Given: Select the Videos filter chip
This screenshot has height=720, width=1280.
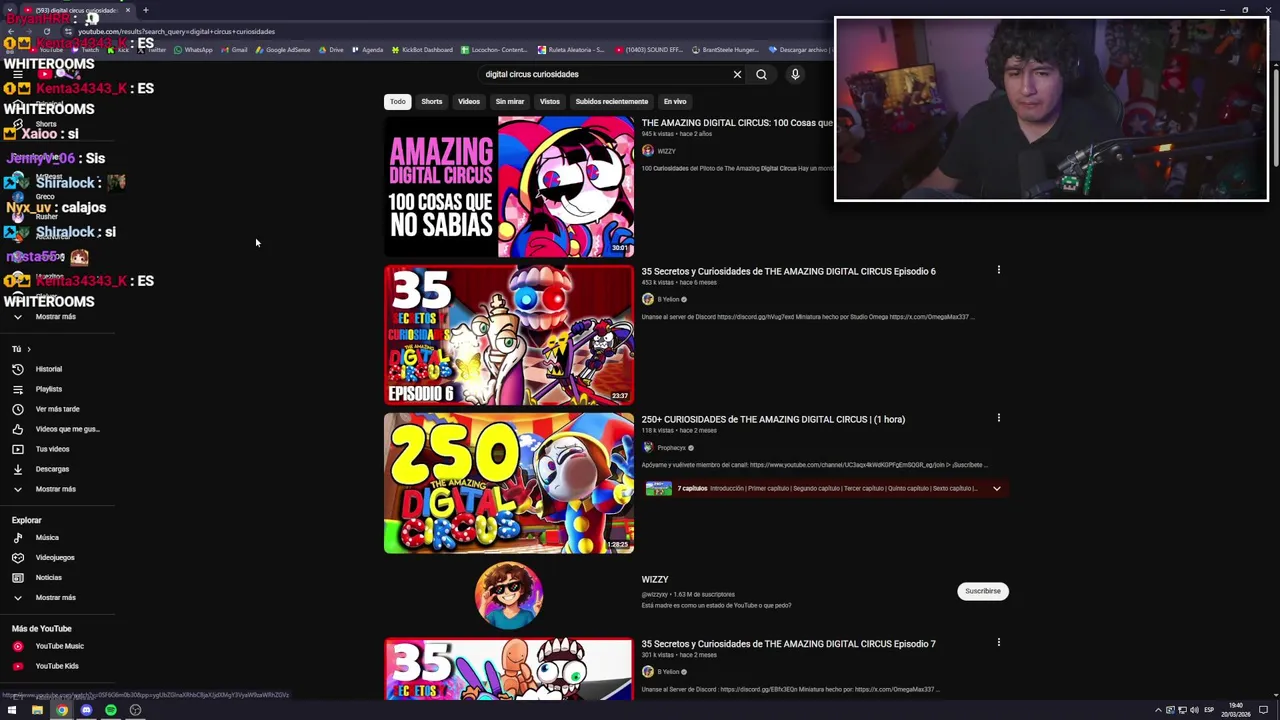Looking at the screenshot, I should [x=469, y=101].
